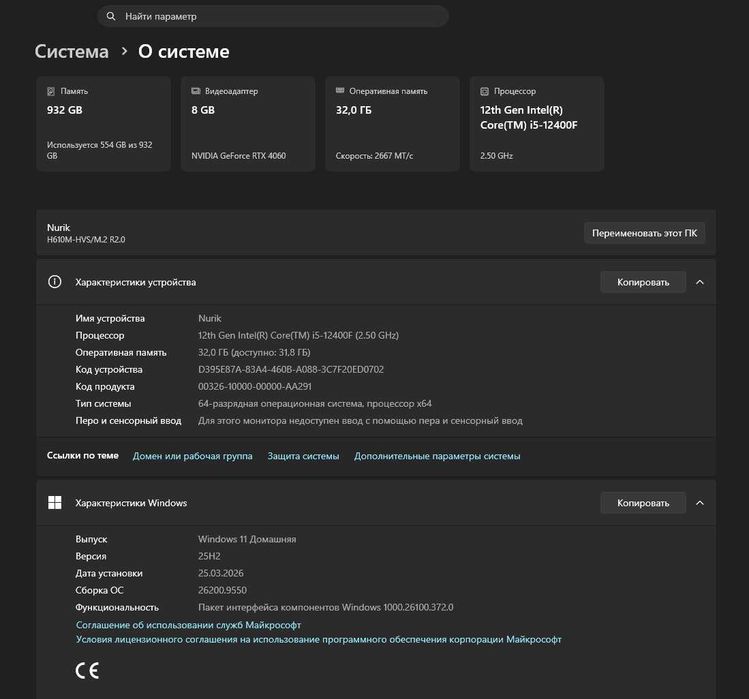Click the search magnifier icon
This screenshot has width=749, height=699.
pyautogui.click(x=111, y=16)
